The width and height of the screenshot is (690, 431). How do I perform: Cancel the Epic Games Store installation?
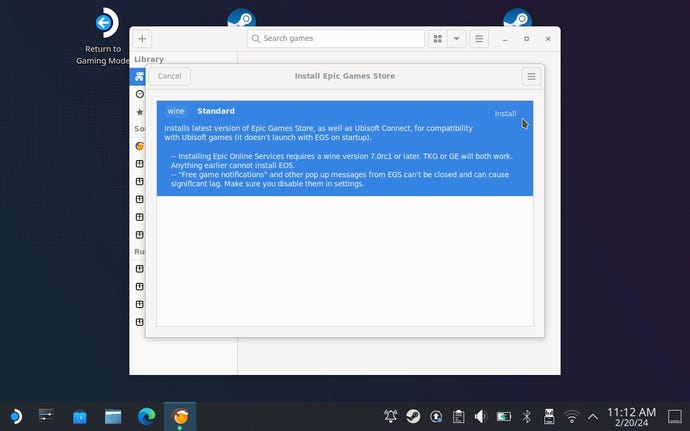coord(170,76)
